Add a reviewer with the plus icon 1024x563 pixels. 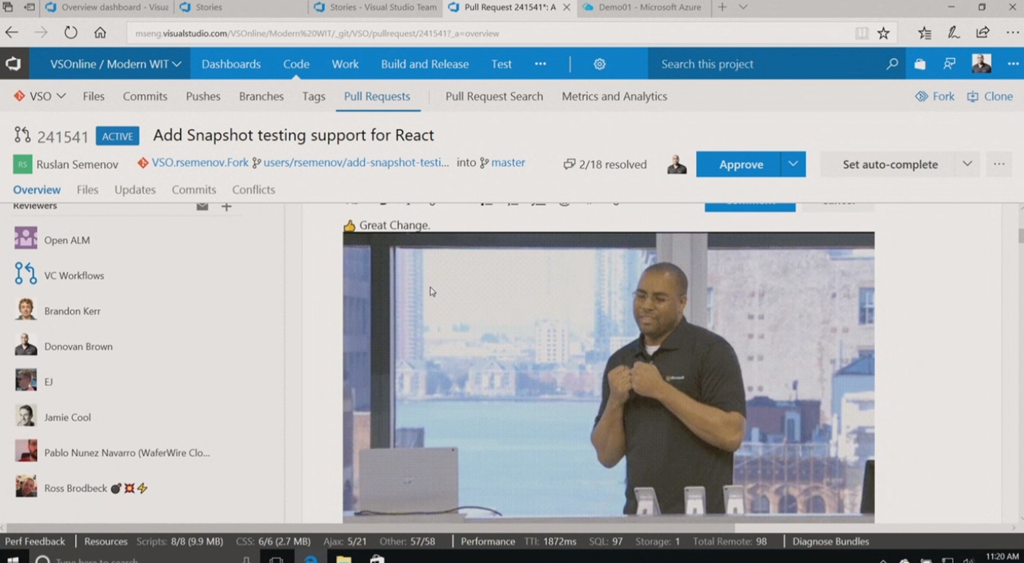click(226, 207)
